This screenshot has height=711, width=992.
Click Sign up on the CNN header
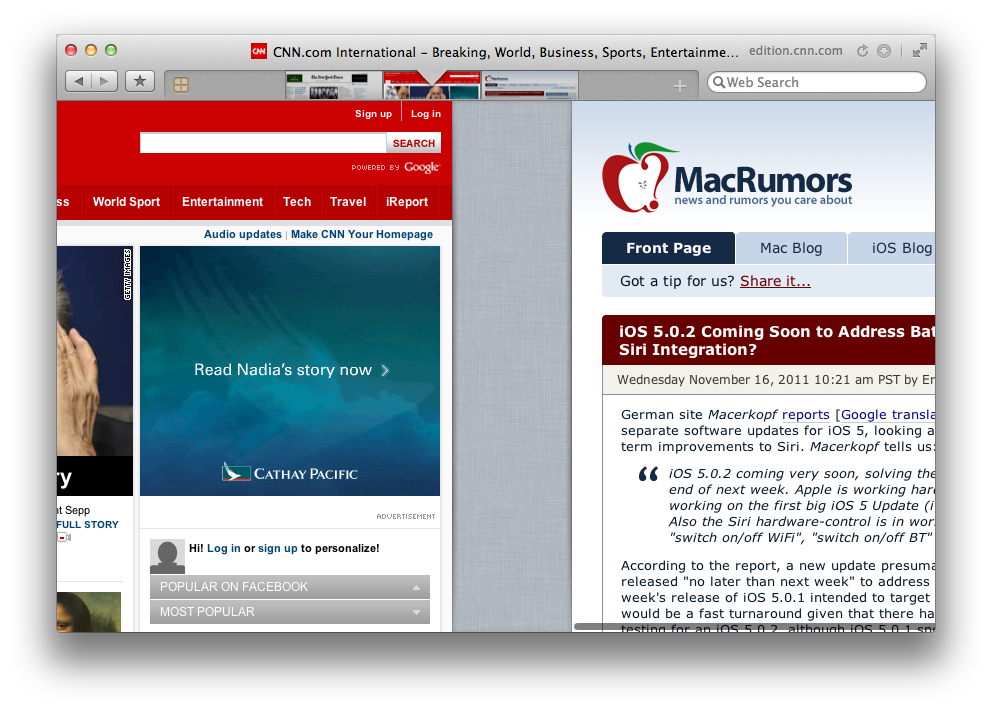pos(373,114)
